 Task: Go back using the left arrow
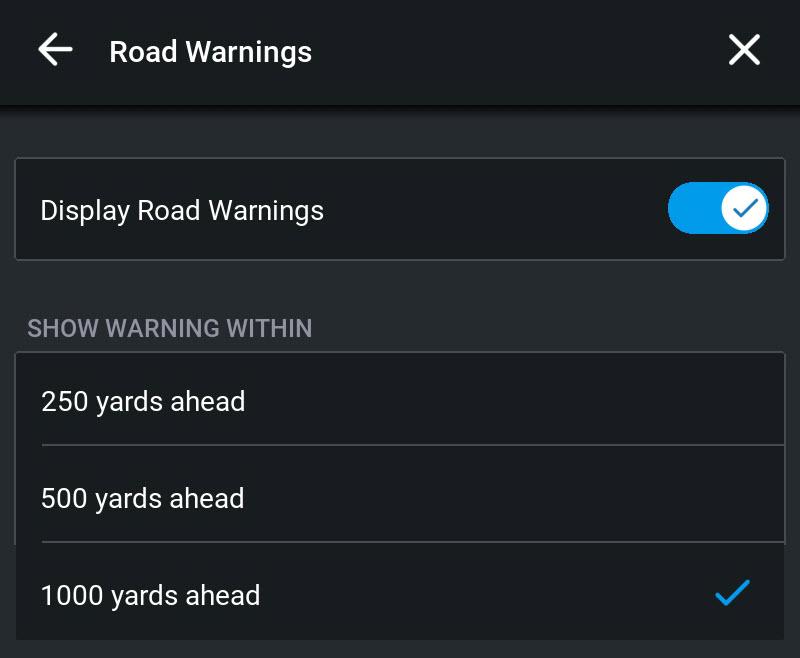click(55, 50)
